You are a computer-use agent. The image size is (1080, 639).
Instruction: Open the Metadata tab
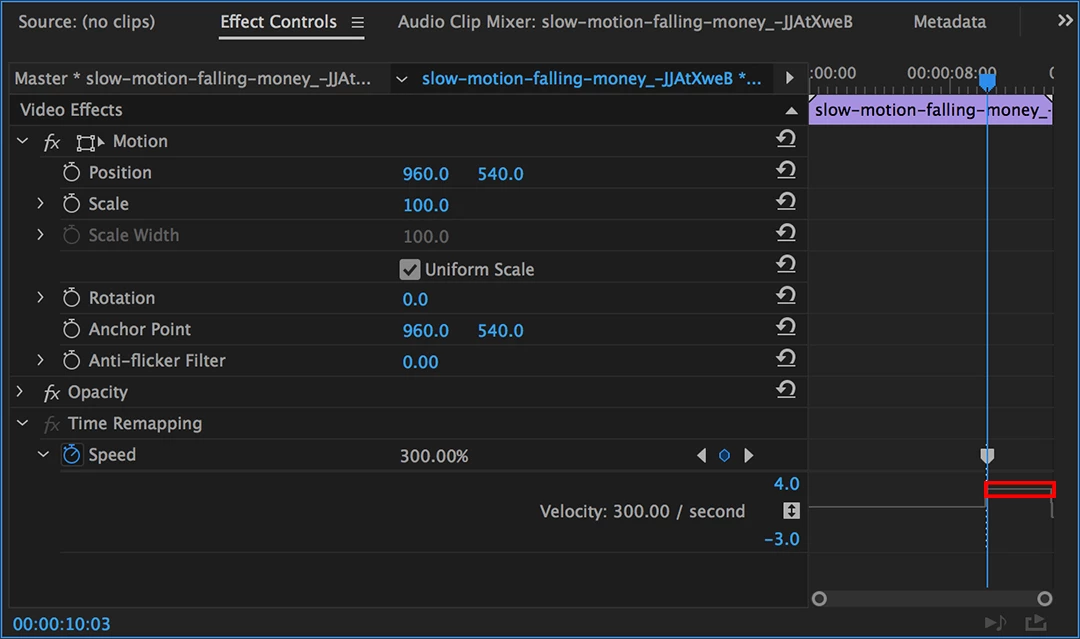click(949, 22)
